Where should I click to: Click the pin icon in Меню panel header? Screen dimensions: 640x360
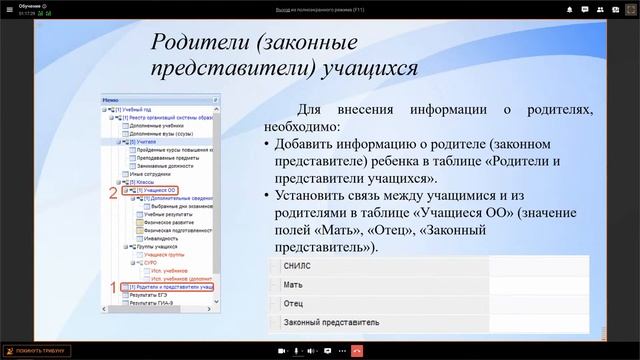pos(215,100)
